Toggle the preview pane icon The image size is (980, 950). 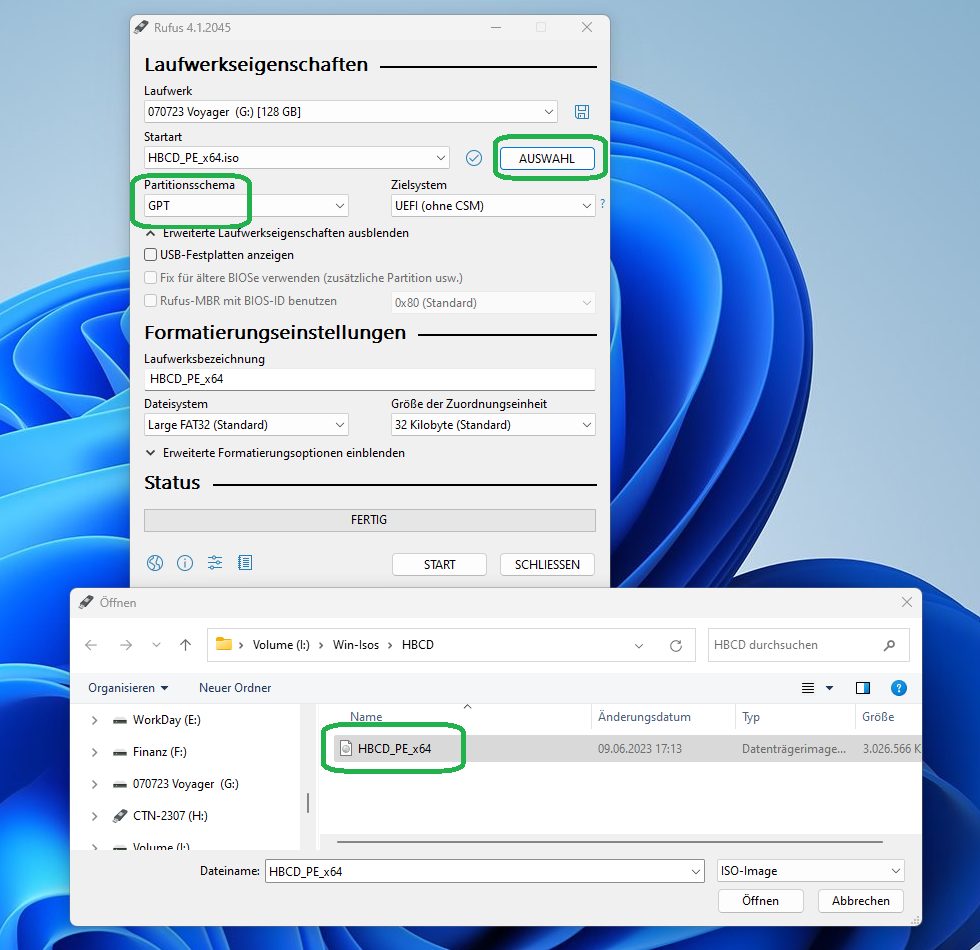click(862, 688)
